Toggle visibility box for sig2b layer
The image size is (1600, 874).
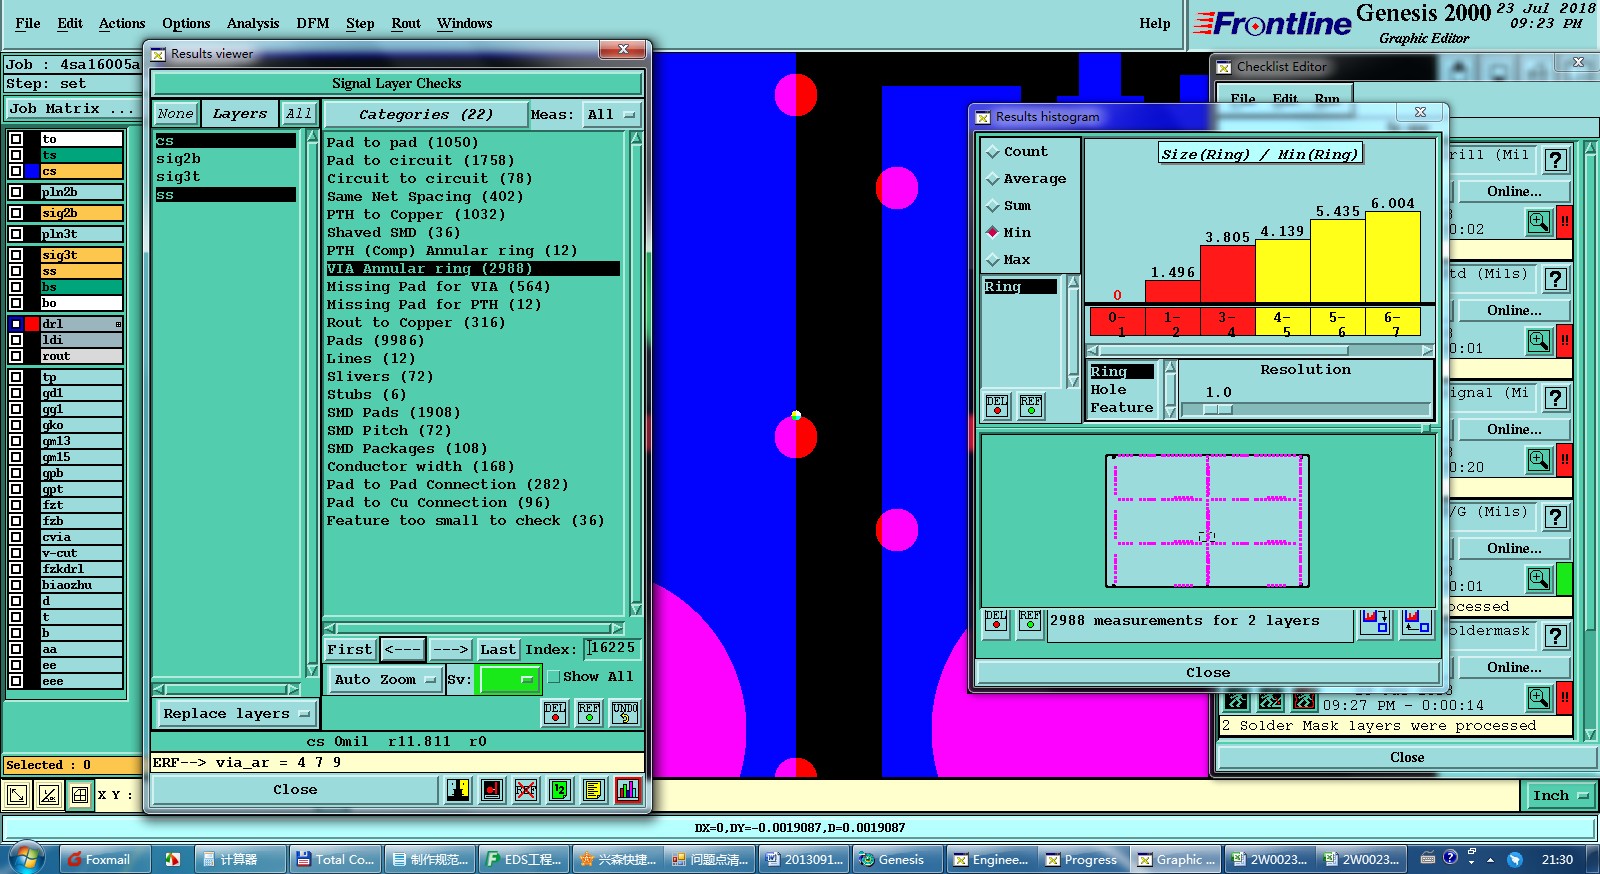click(x=16, y=213)
